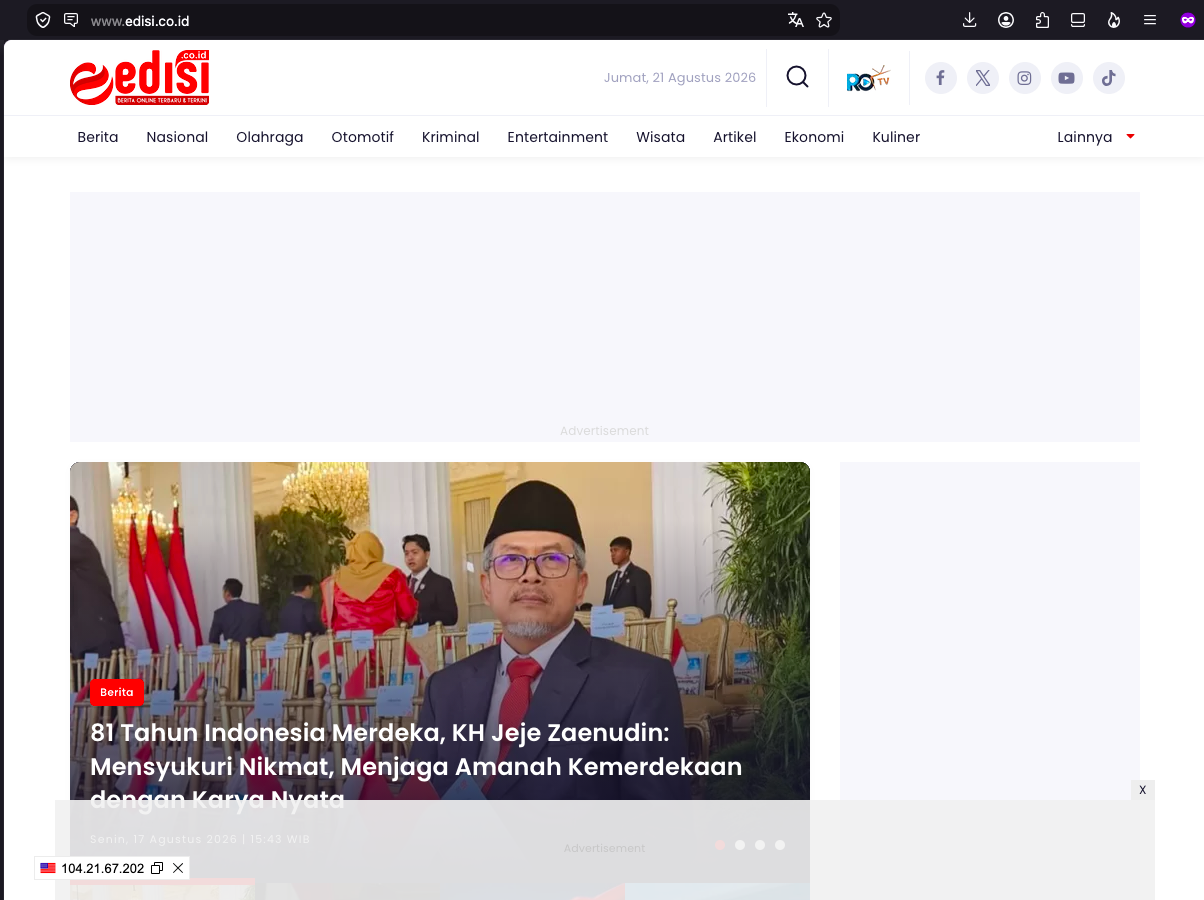1204x900 pixels.
Task: Open the Wisata menu item
Action: pyautogui.click(x=661, y=137)
